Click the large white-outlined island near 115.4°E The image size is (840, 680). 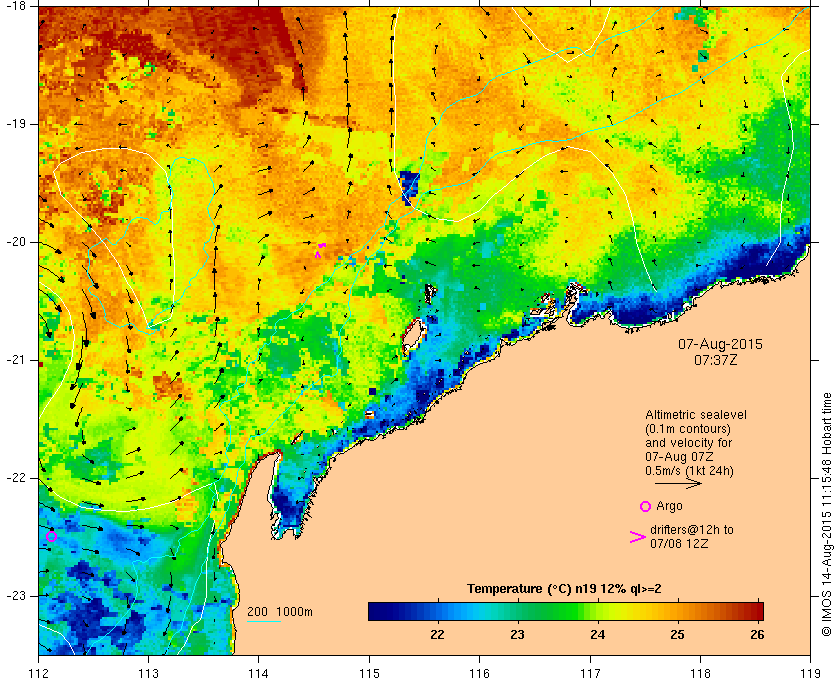coord(412,335)
